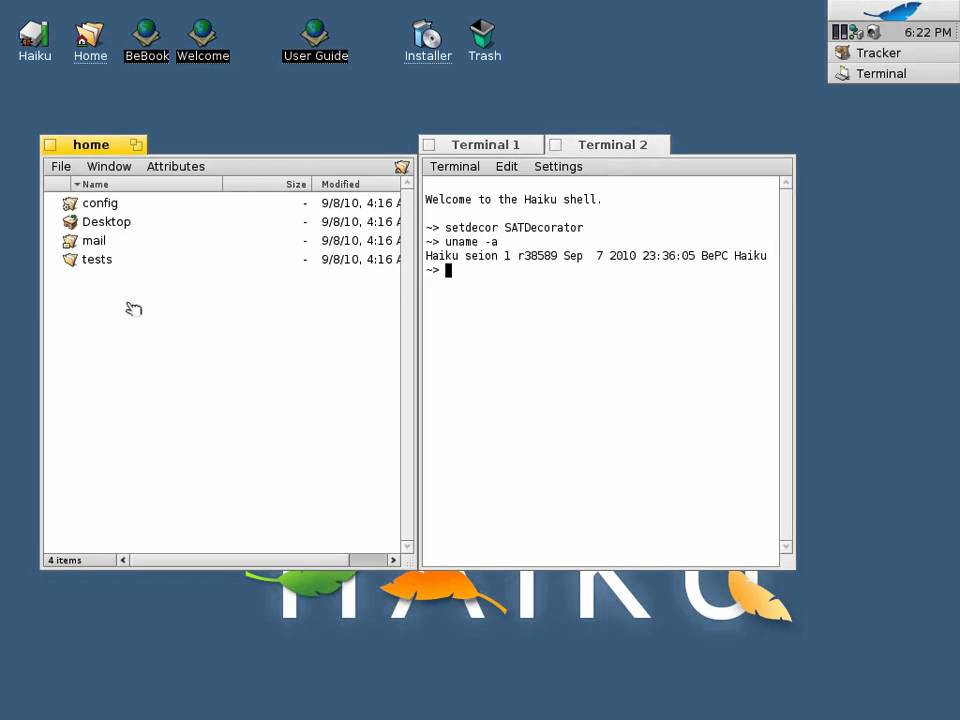Sort by Size column header
Viewport: 960px width, 720px height.
tap(268, 184)
